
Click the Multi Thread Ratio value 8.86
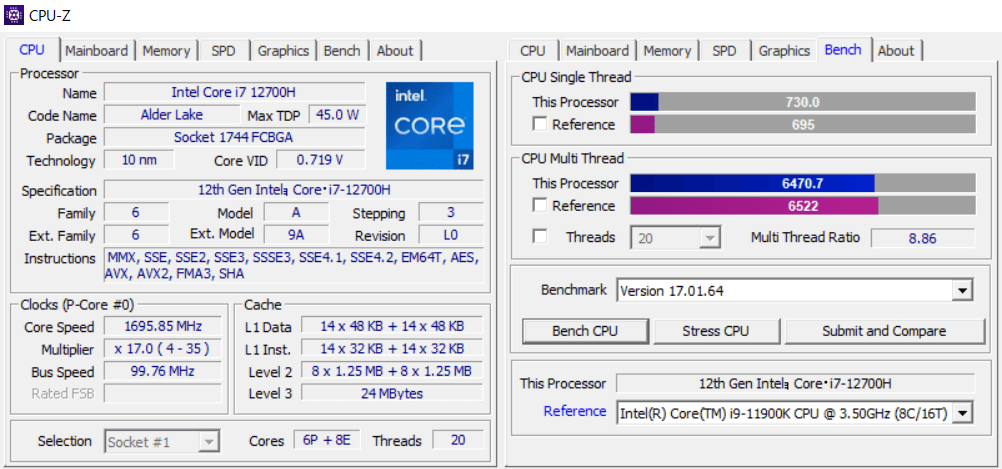[x=923, y=238]
